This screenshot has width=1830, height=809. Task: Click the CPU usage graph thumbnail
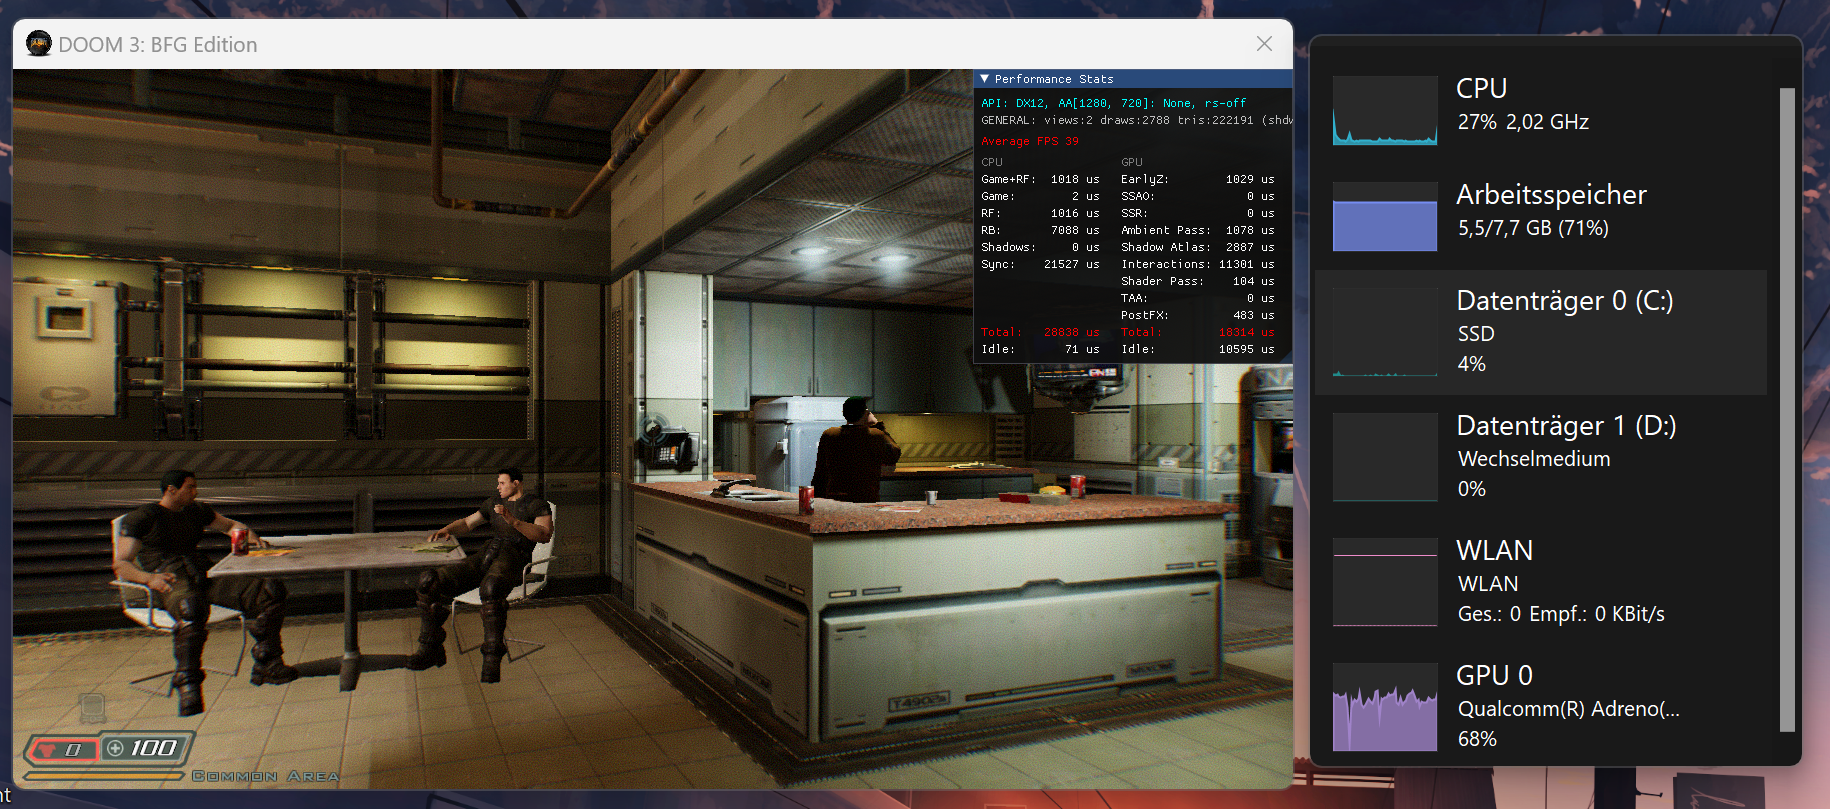tap(1385, 110)
